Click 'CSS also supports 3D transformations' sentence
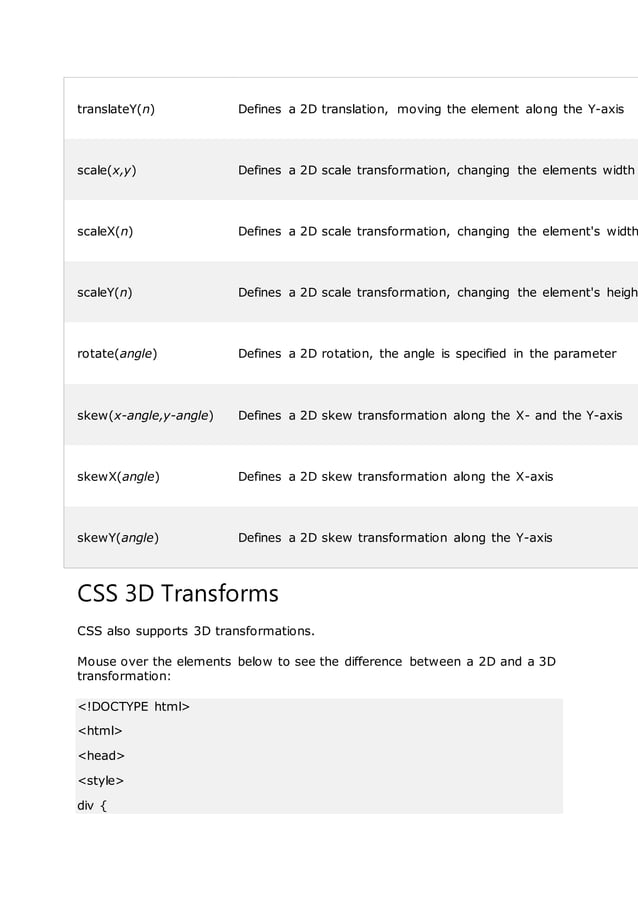This screenshot has width=638, height=902. (x=196, y=631)
